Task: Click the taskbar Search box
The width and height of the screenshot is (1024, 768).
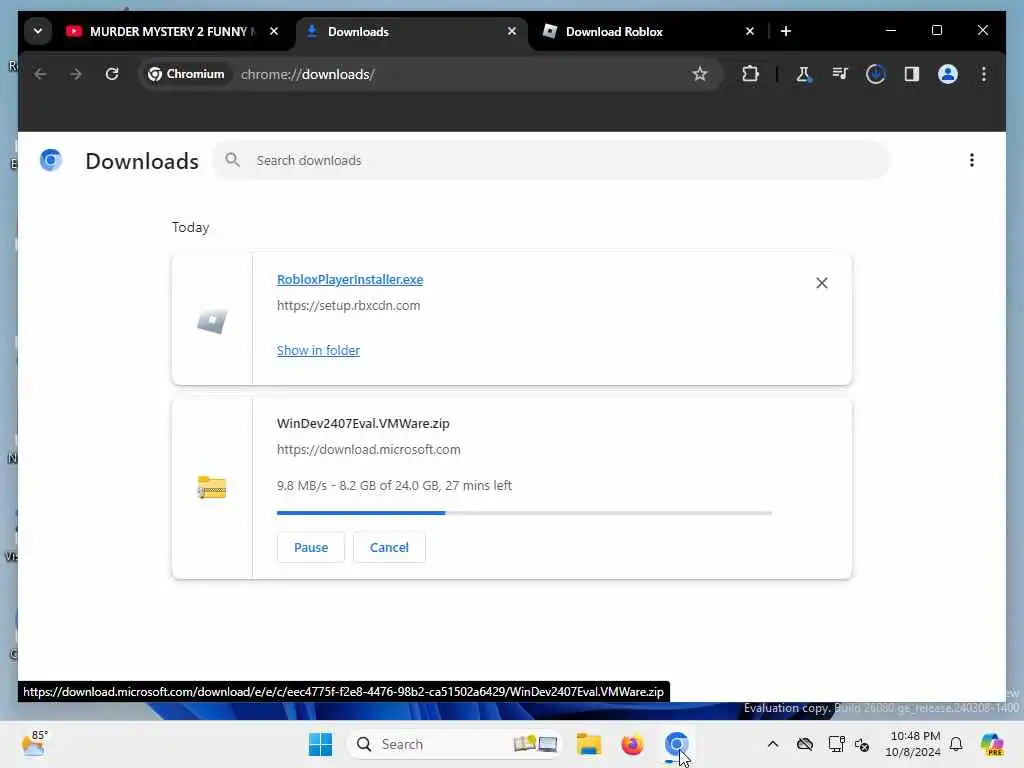Action: [x=455, y=744]
